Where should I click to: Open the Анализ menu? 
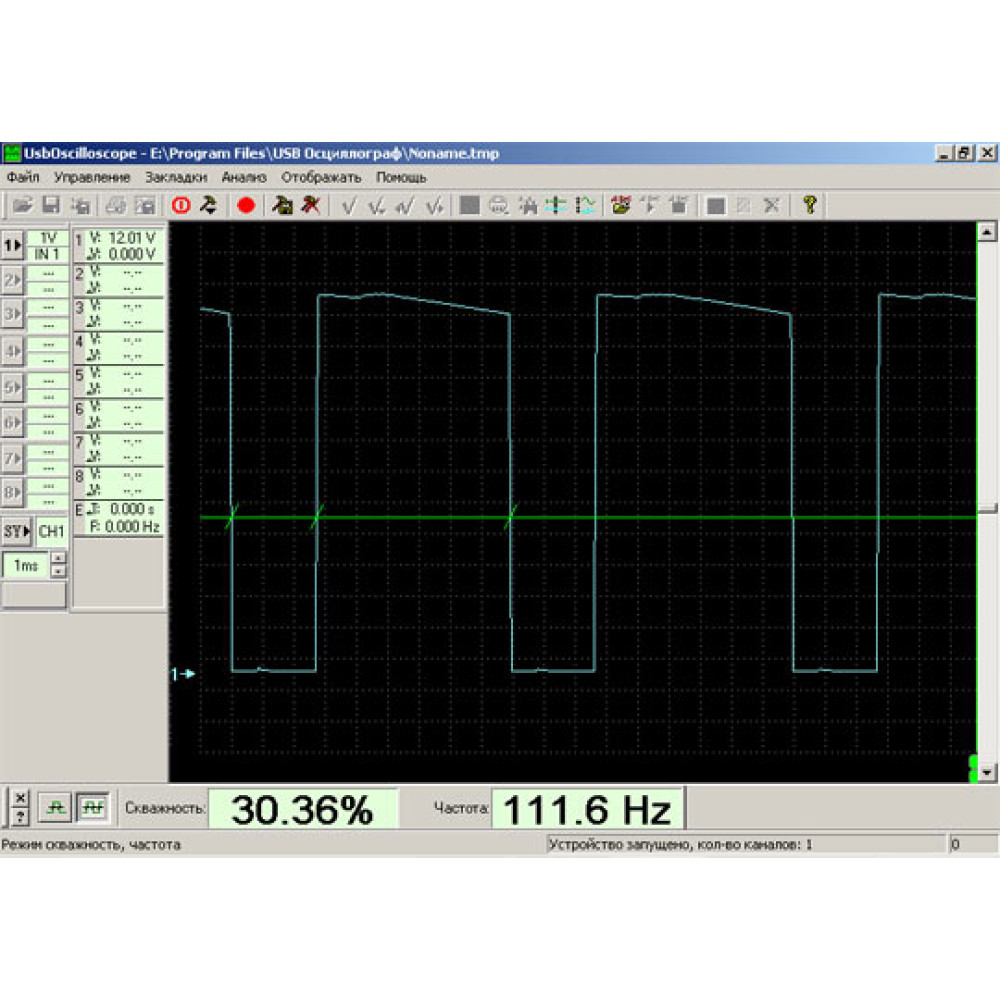[244, 177]
